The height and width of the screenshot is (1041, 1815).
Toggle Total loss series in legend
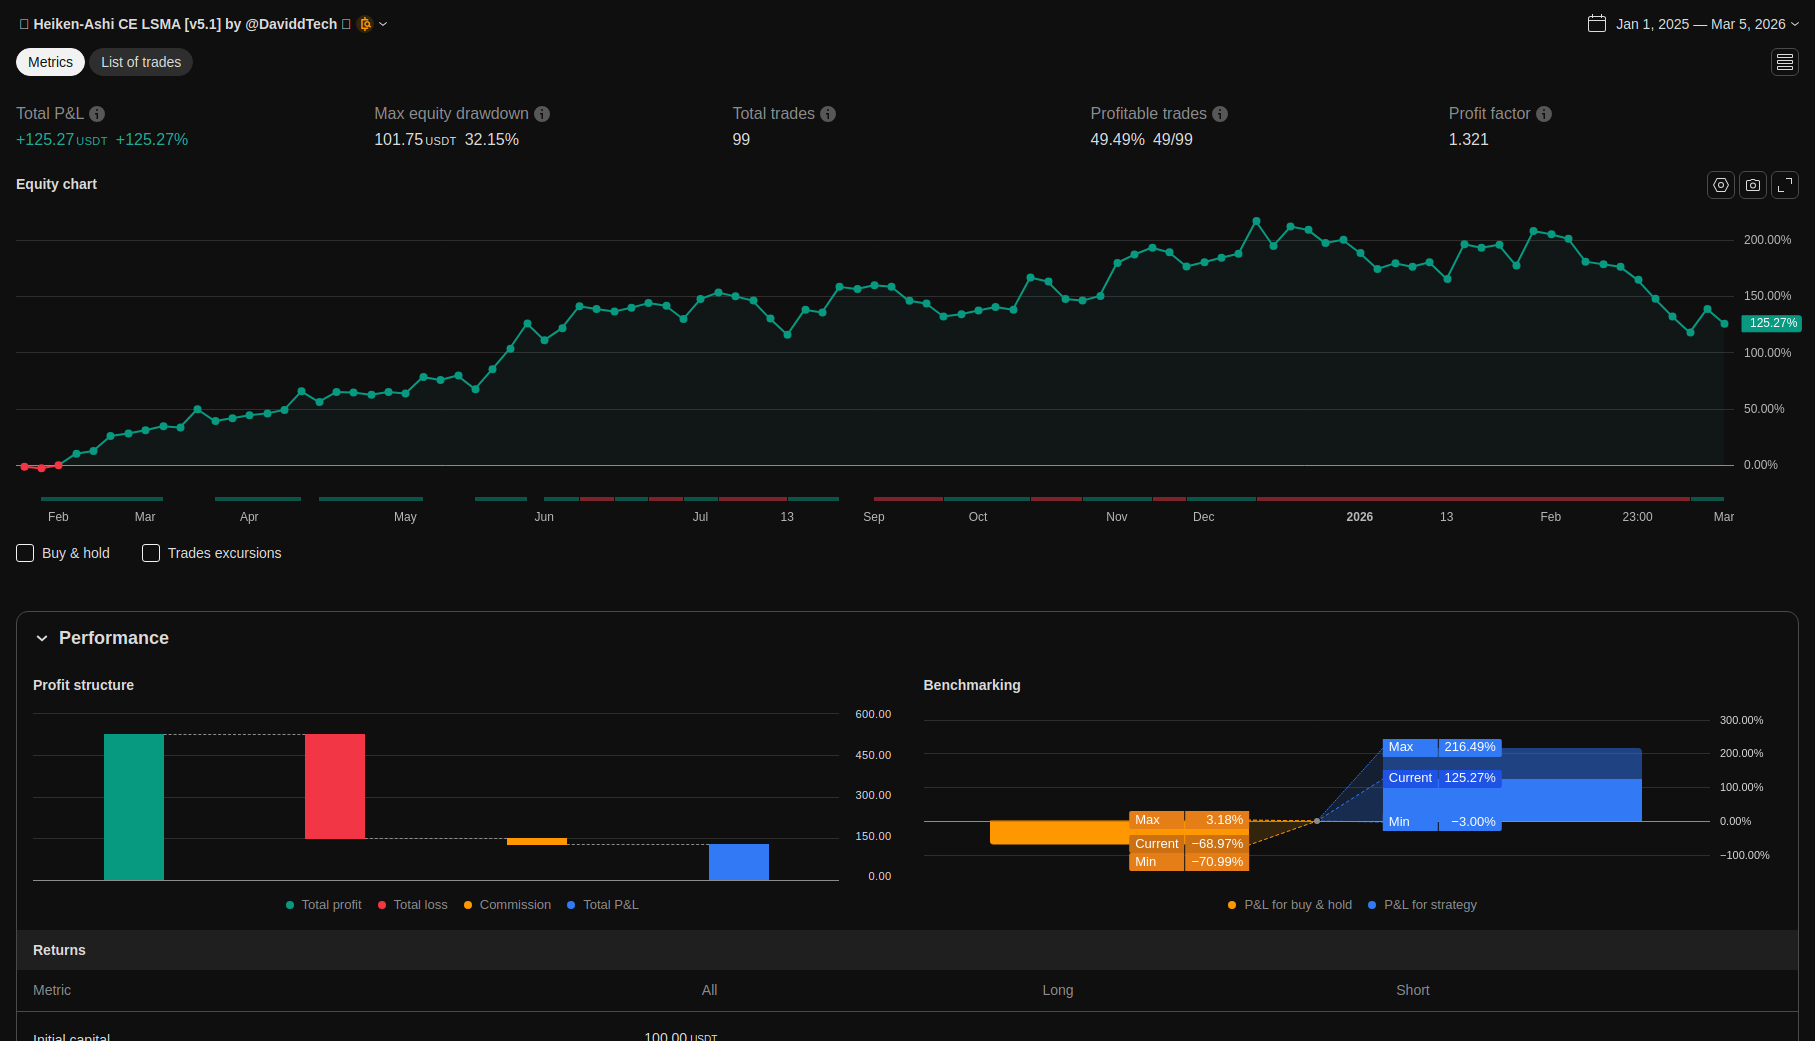pos(412,905)
